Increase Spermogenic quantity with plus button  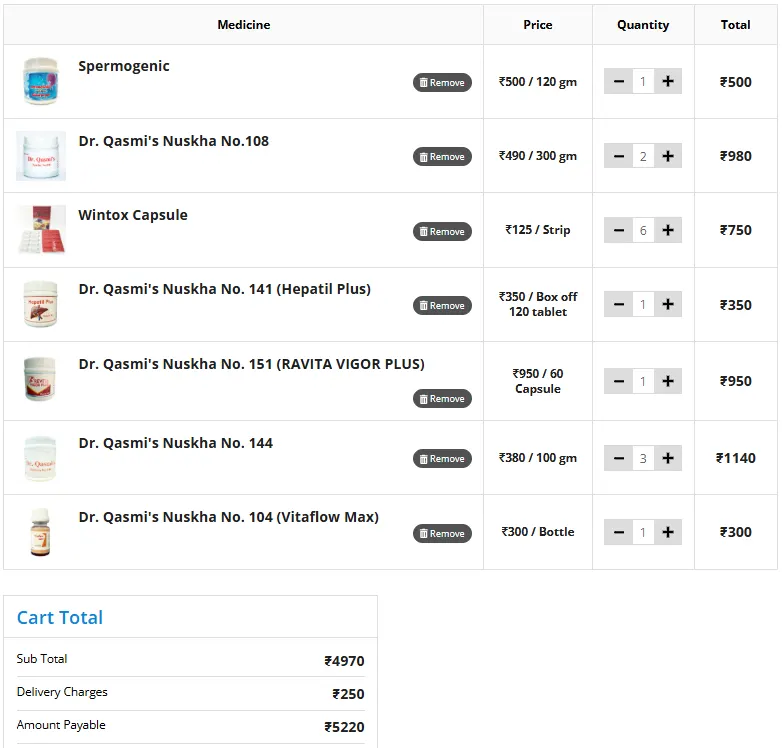668,81
